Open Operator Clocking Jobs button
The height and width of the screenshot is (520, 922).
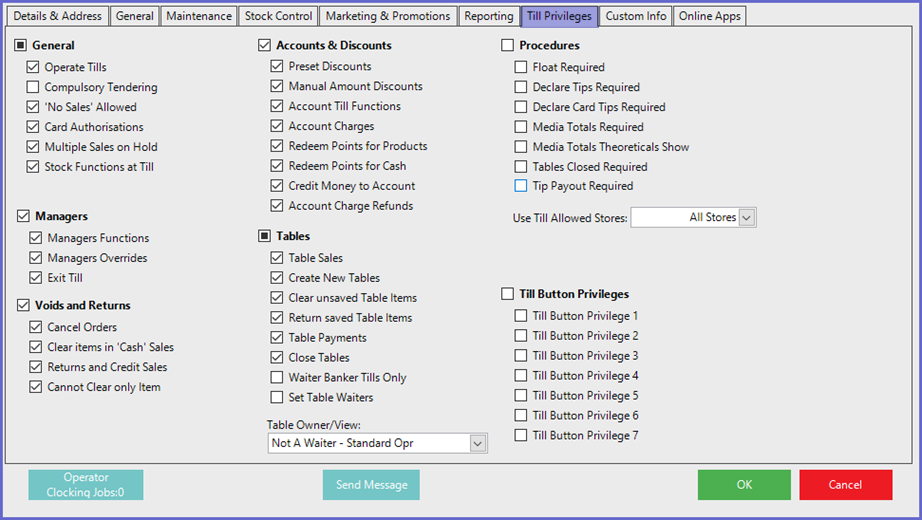(x=86, y=485)
